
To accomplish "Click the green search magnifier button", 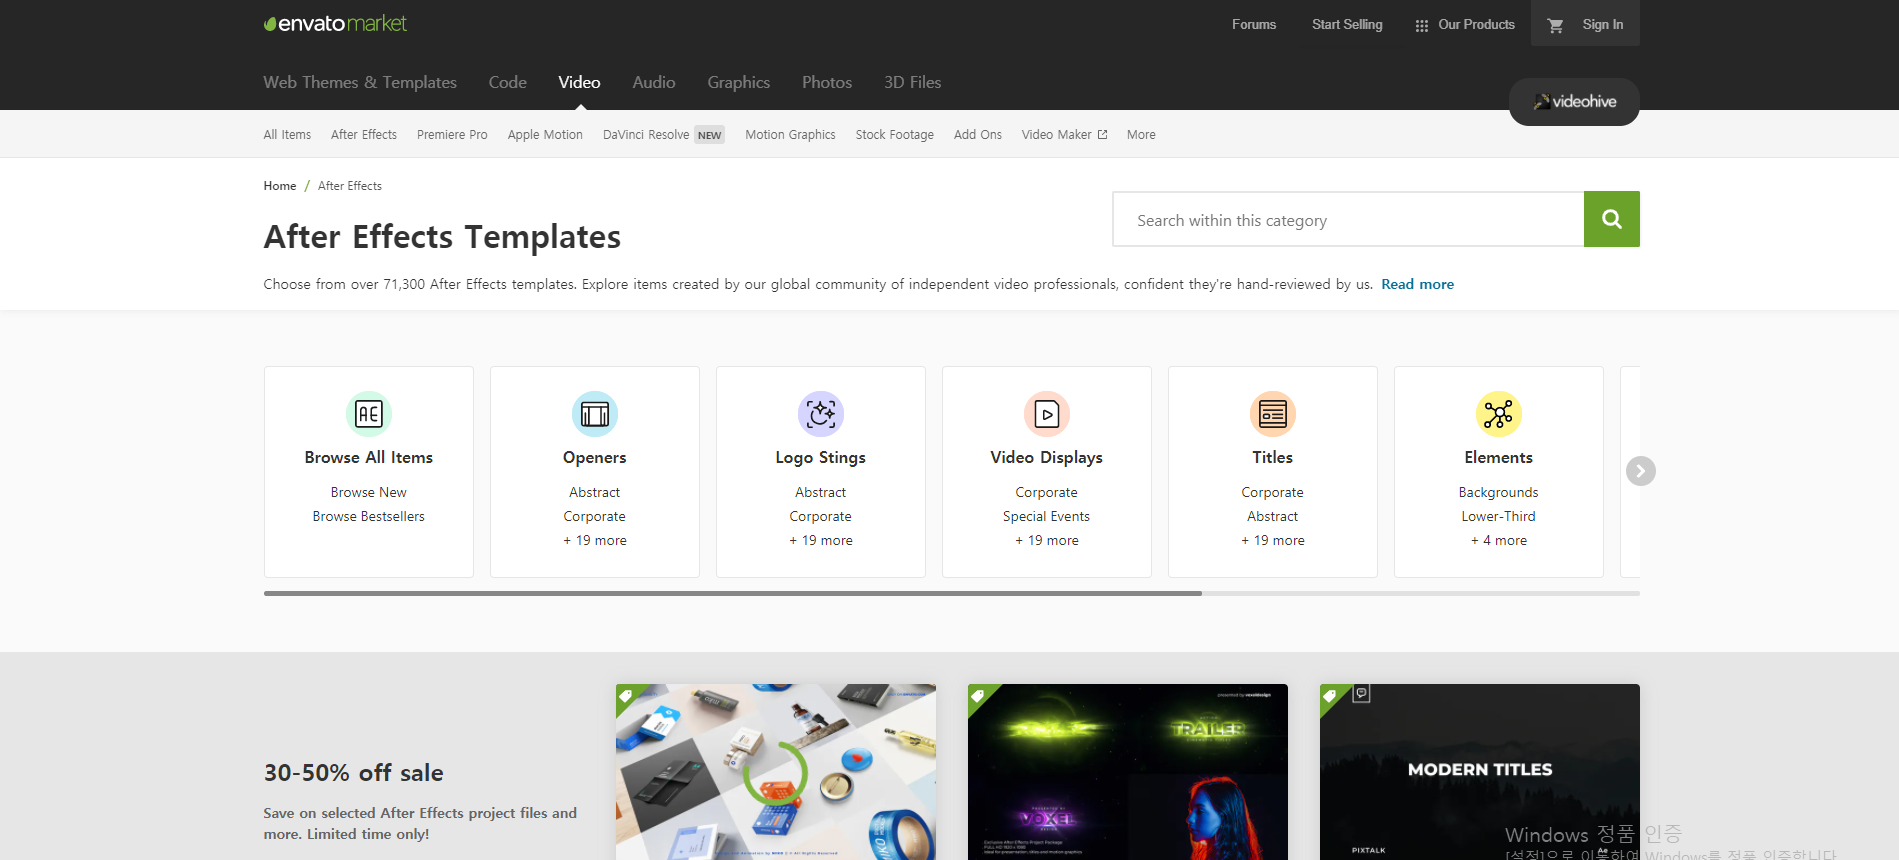I will (1611, 219).
